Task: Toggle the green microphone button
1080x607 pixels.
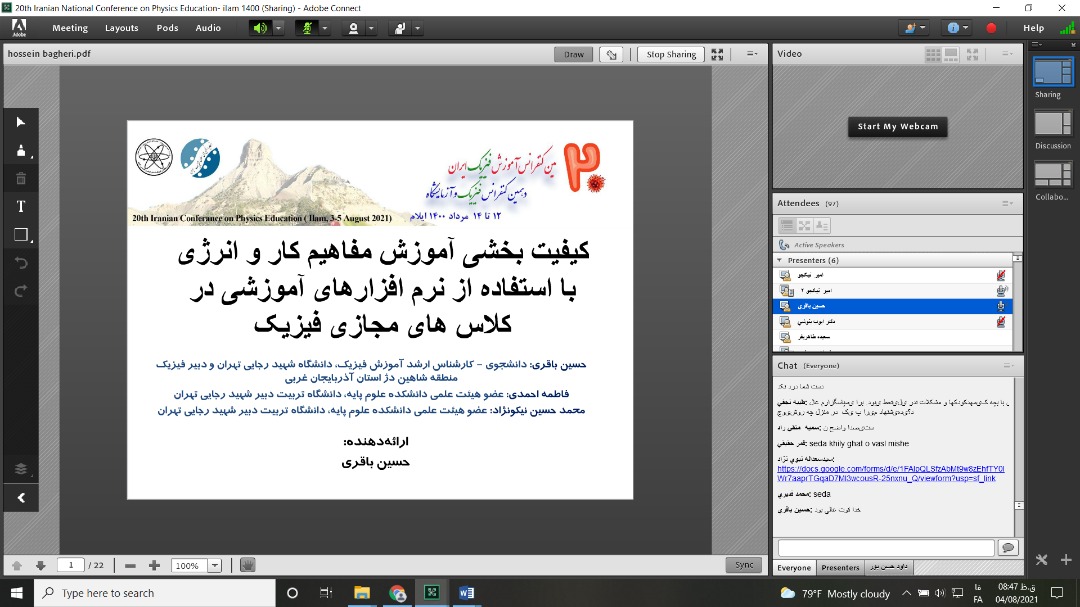Action: pos(306,28)
